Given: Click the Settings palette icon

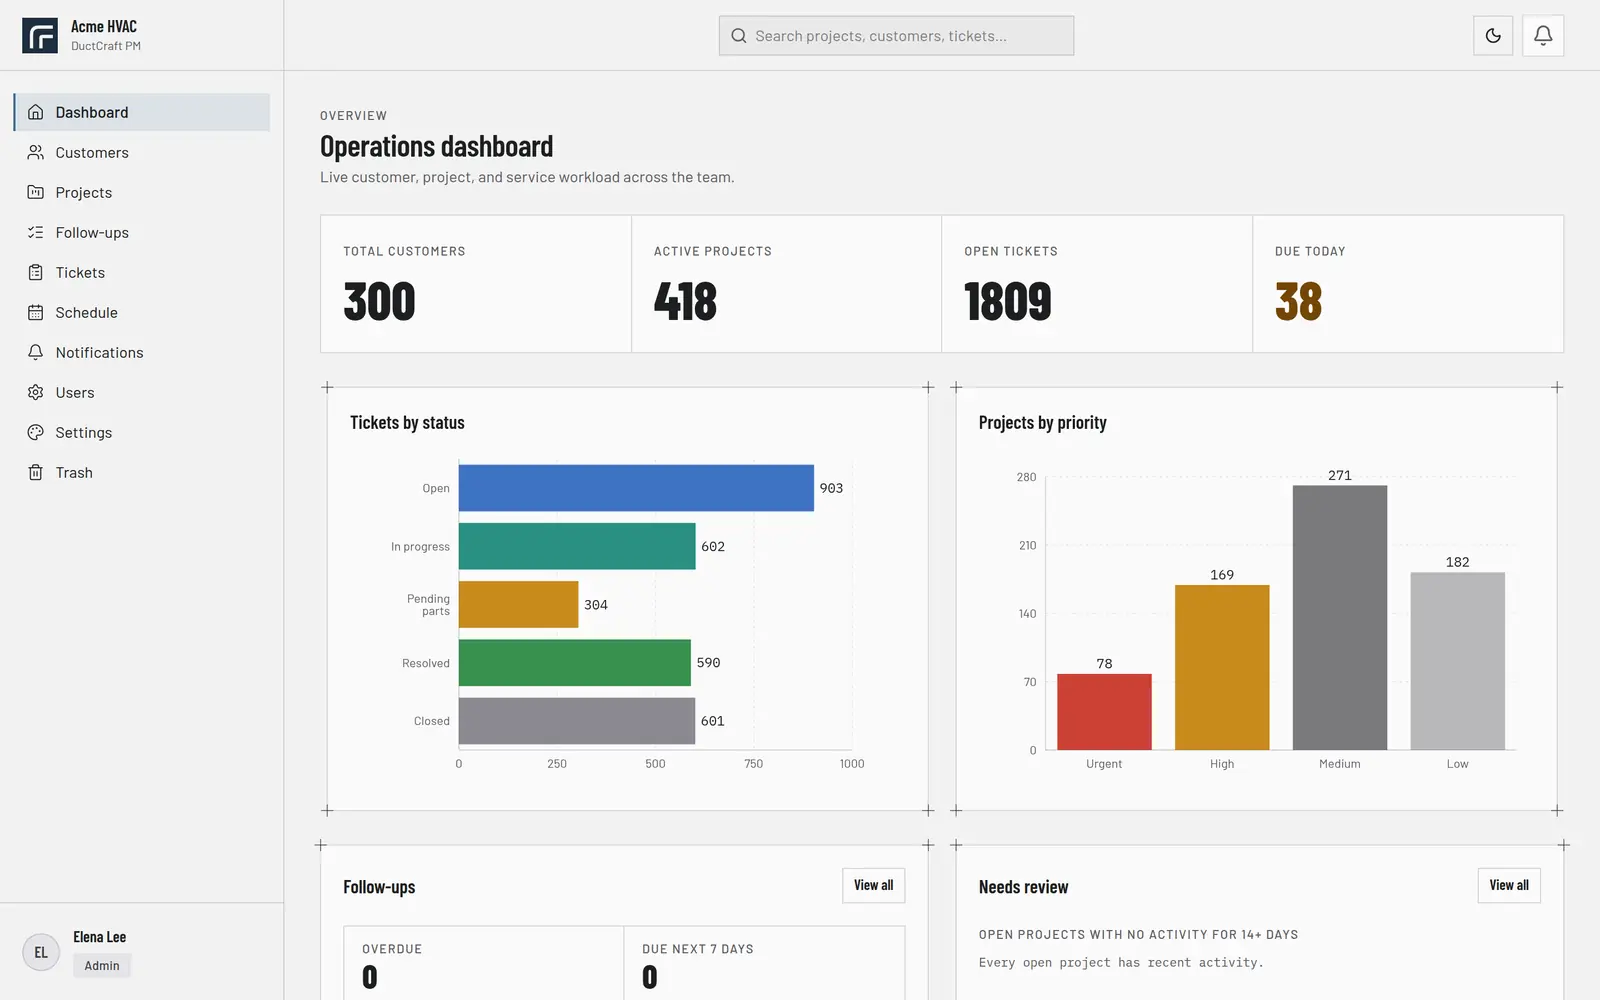Looking at the screenshot, I should 36,432.
